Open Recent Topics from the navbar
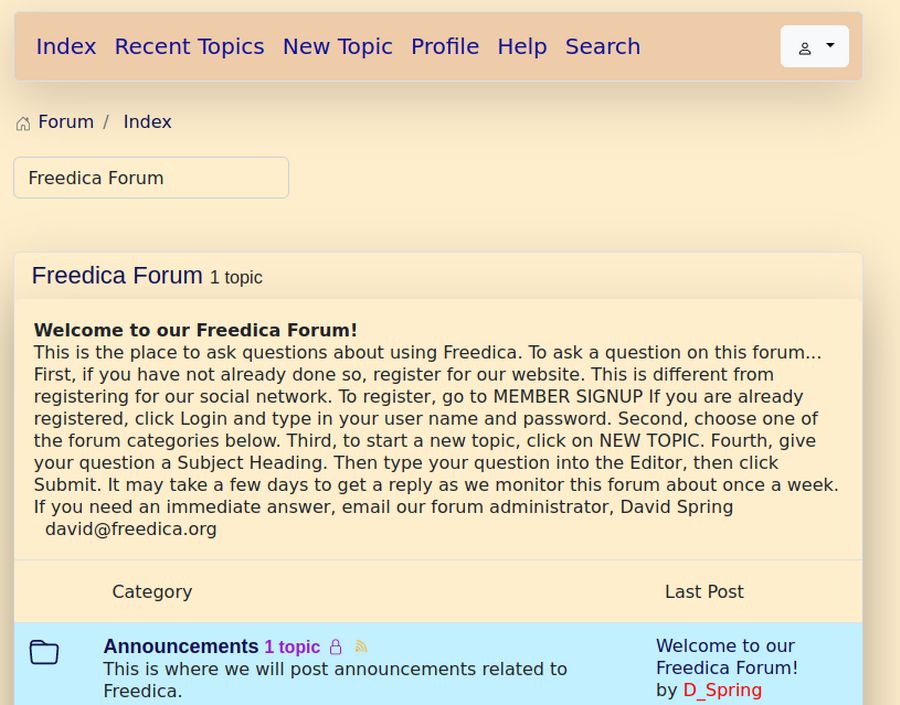 pos(189,47)
